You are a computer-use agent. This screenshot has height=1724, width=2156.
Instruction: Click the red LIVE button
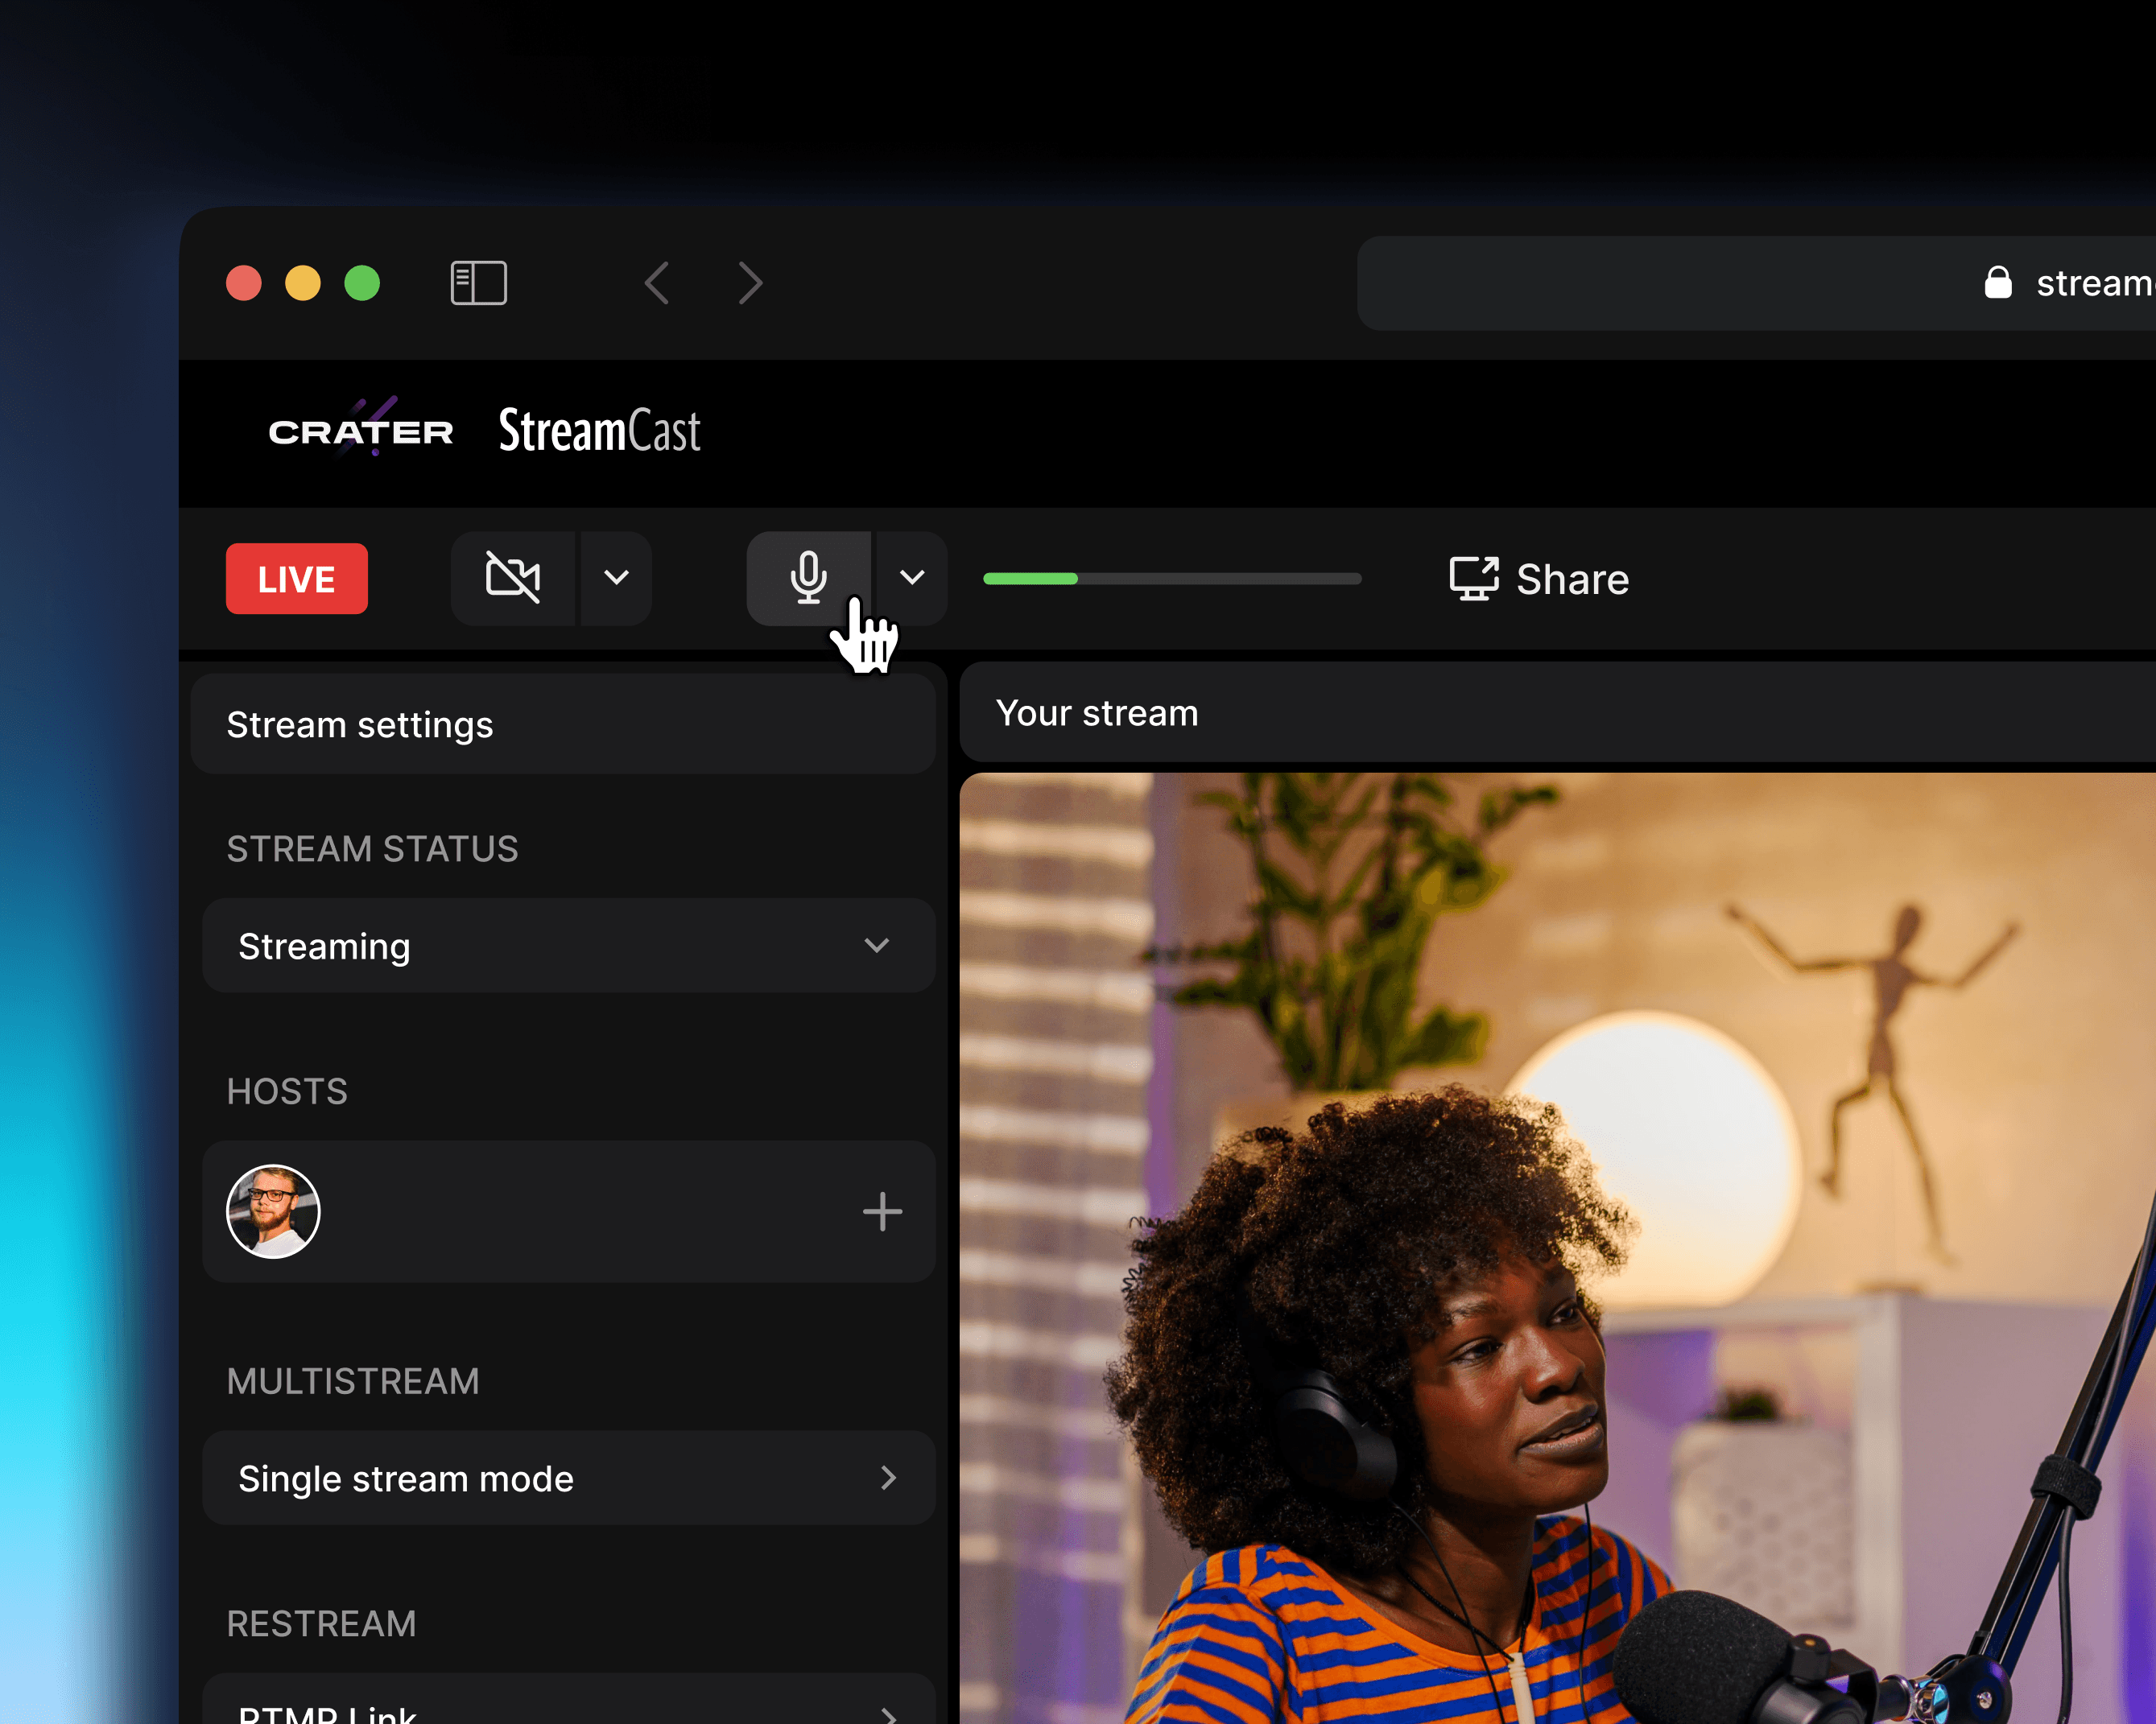pyautogui.click(x=297, y=579)
